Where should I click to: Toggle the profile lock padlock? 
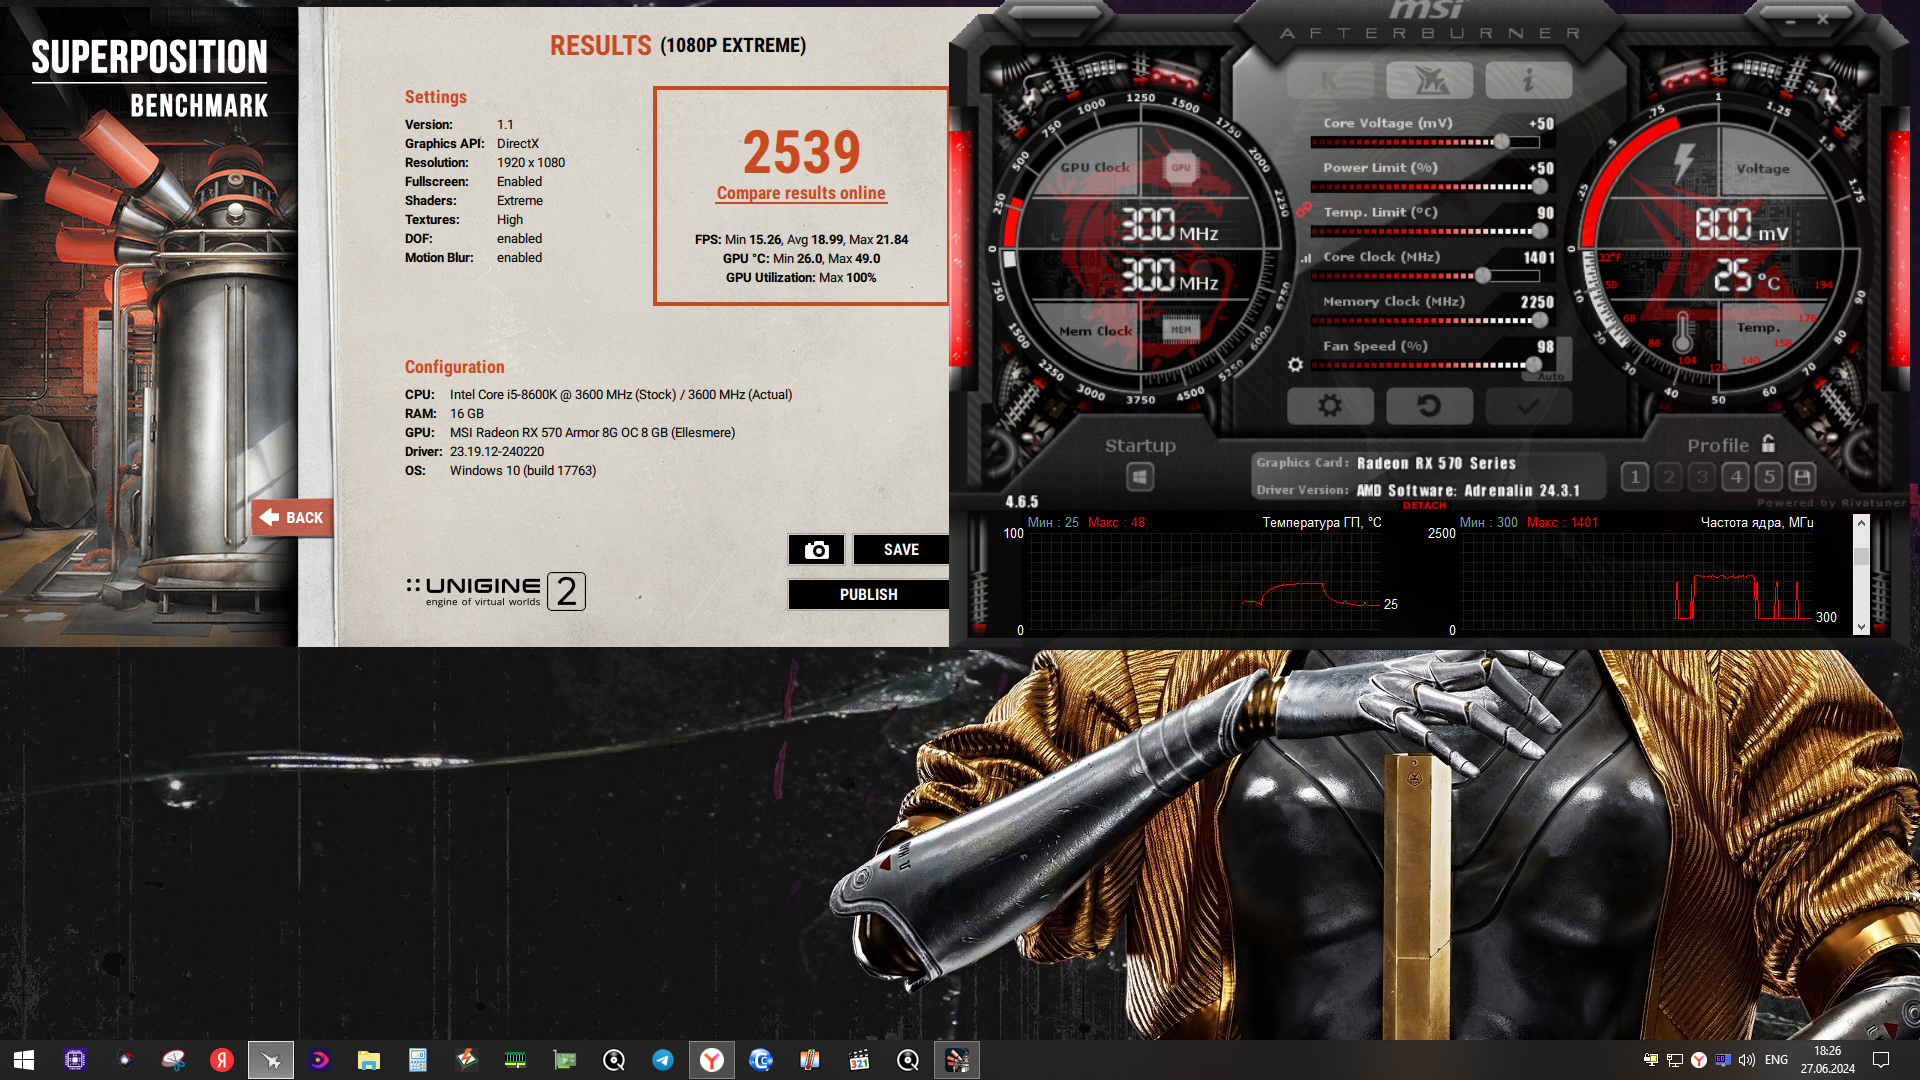coord(1768,444)
